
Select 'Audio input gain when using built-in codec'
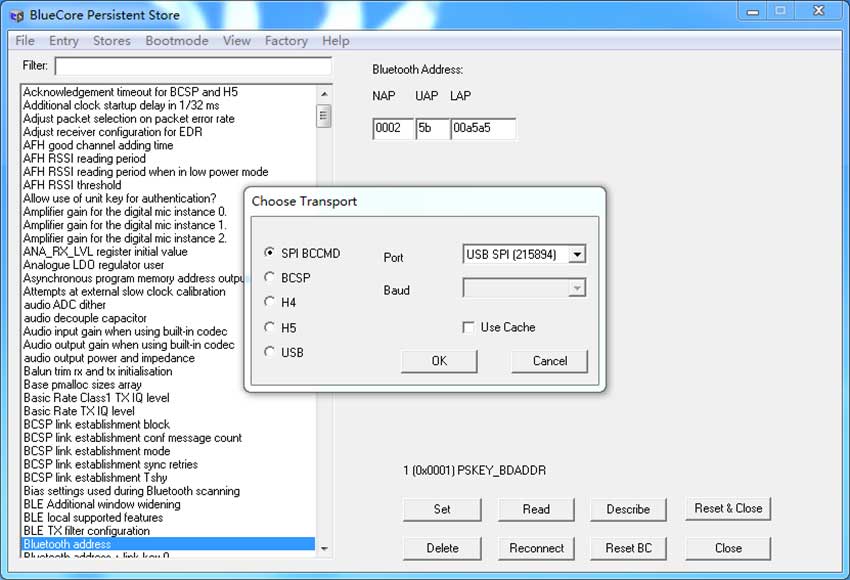[x=125, y=331]
